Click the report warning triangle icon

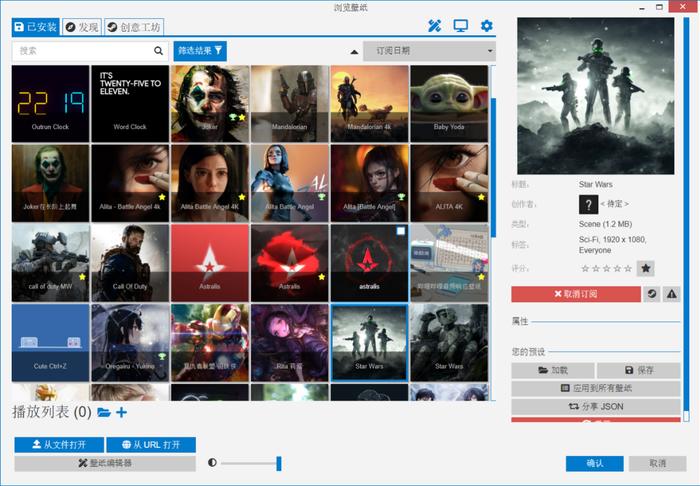pos(671,294)
